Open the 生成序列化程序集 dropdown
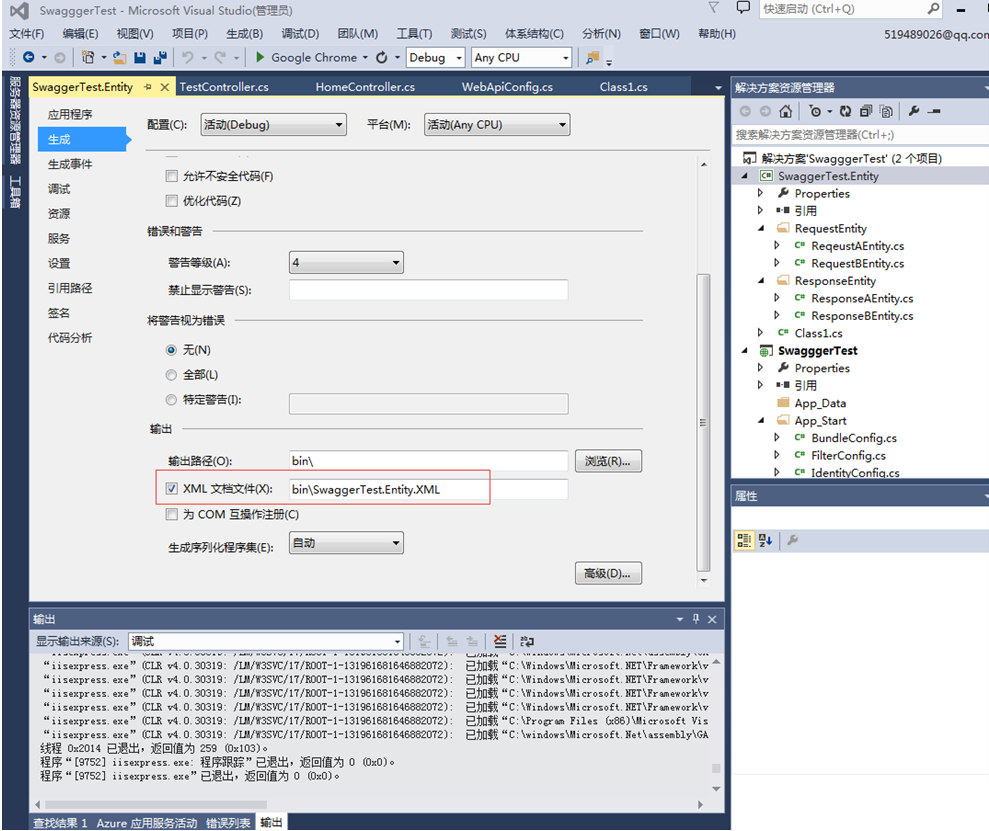The width and height of the screenshot is (989, 831). (x=346, y=543)
